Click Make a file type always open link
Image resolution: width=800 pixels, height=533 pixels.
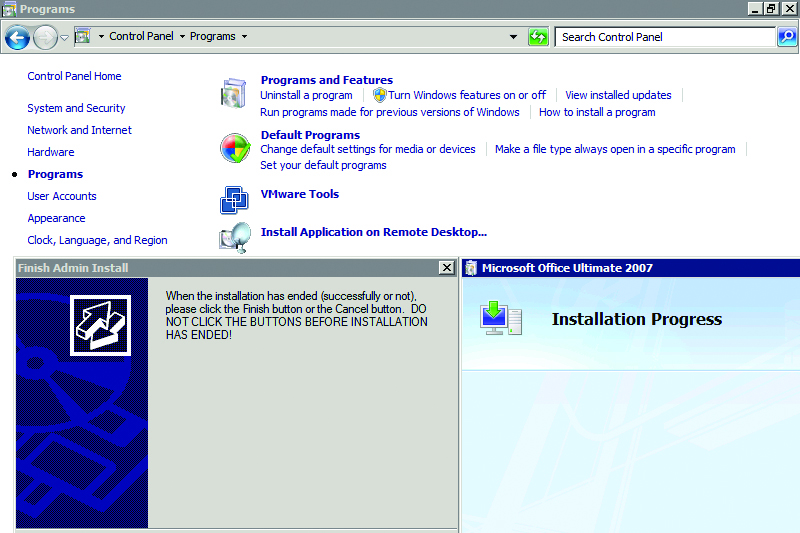click(615, 149)
